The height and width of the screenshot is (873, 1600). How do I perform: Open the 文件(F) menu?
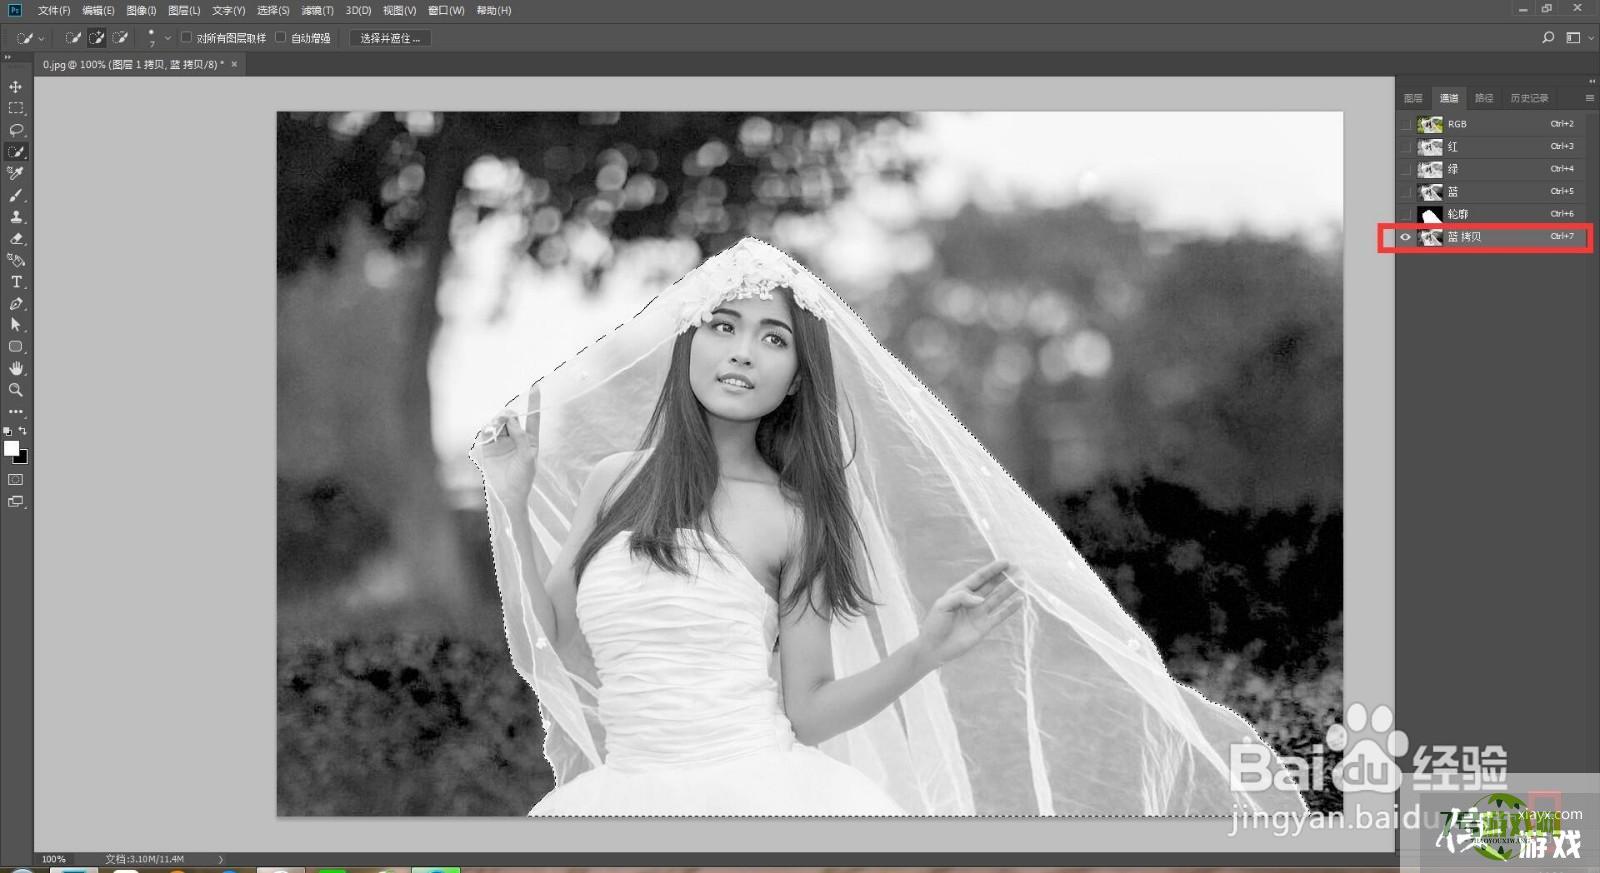(54, 10)
